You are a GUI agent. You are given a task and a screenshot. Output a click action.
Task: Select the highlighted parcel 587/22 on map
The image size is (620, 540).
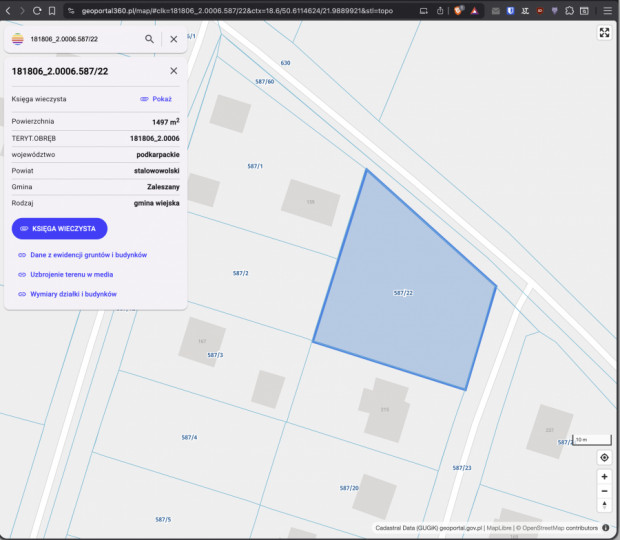click(405, 290)
